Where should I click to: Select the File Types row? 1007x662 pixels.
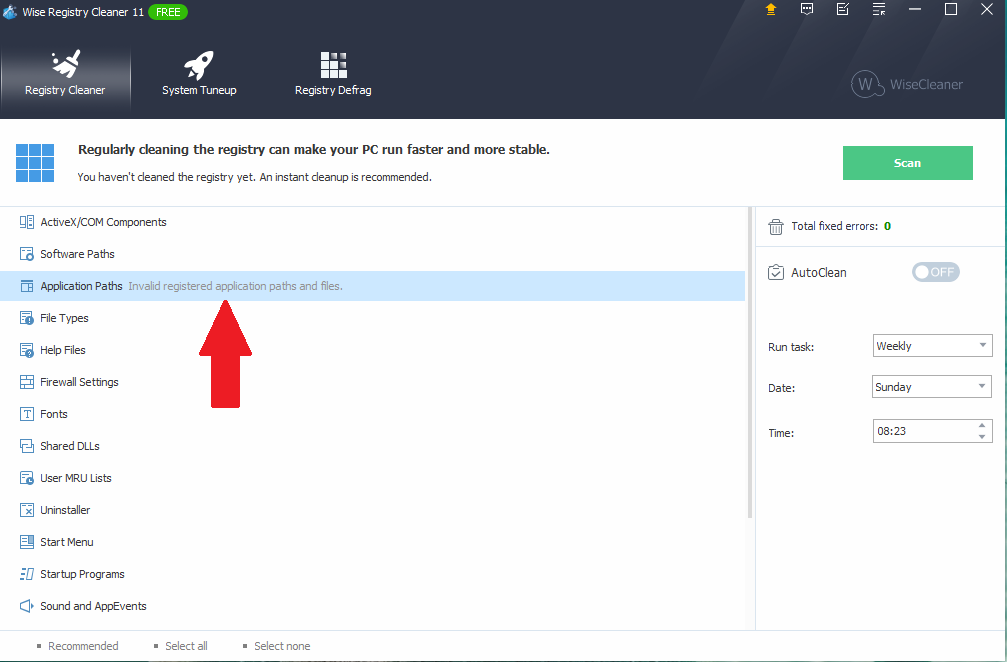[x=372, y=318]
